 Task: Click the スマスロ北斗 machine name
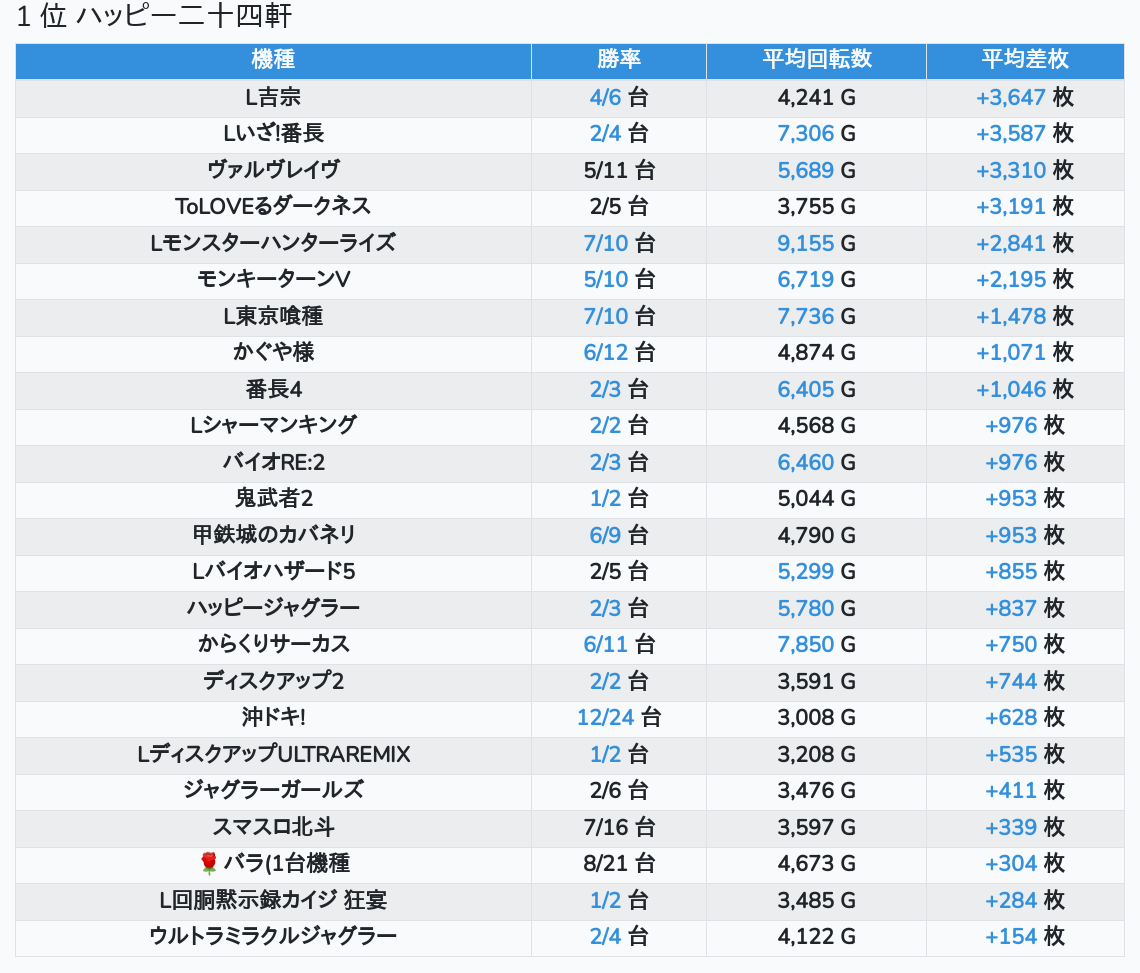(273, 828)
